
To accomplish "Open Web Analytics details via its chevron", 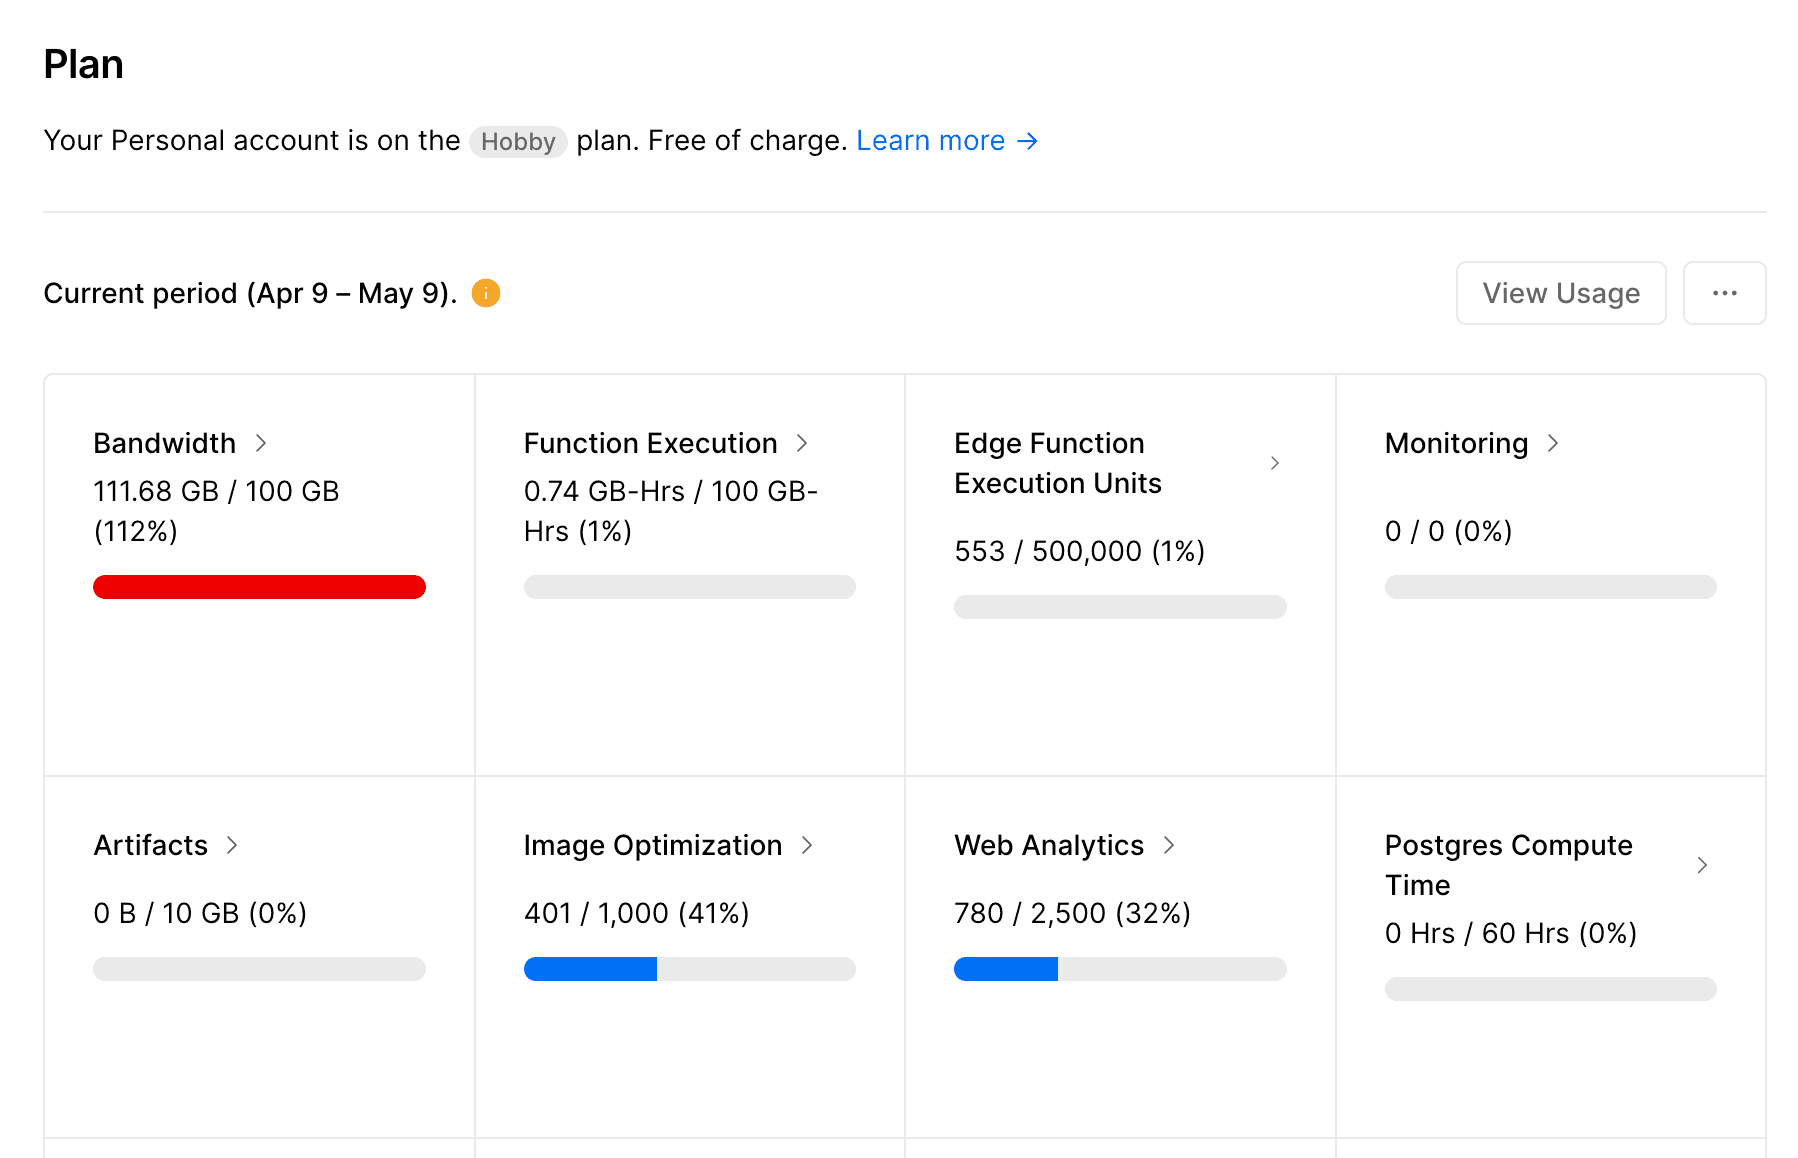I will click(x=1170, y=845).
